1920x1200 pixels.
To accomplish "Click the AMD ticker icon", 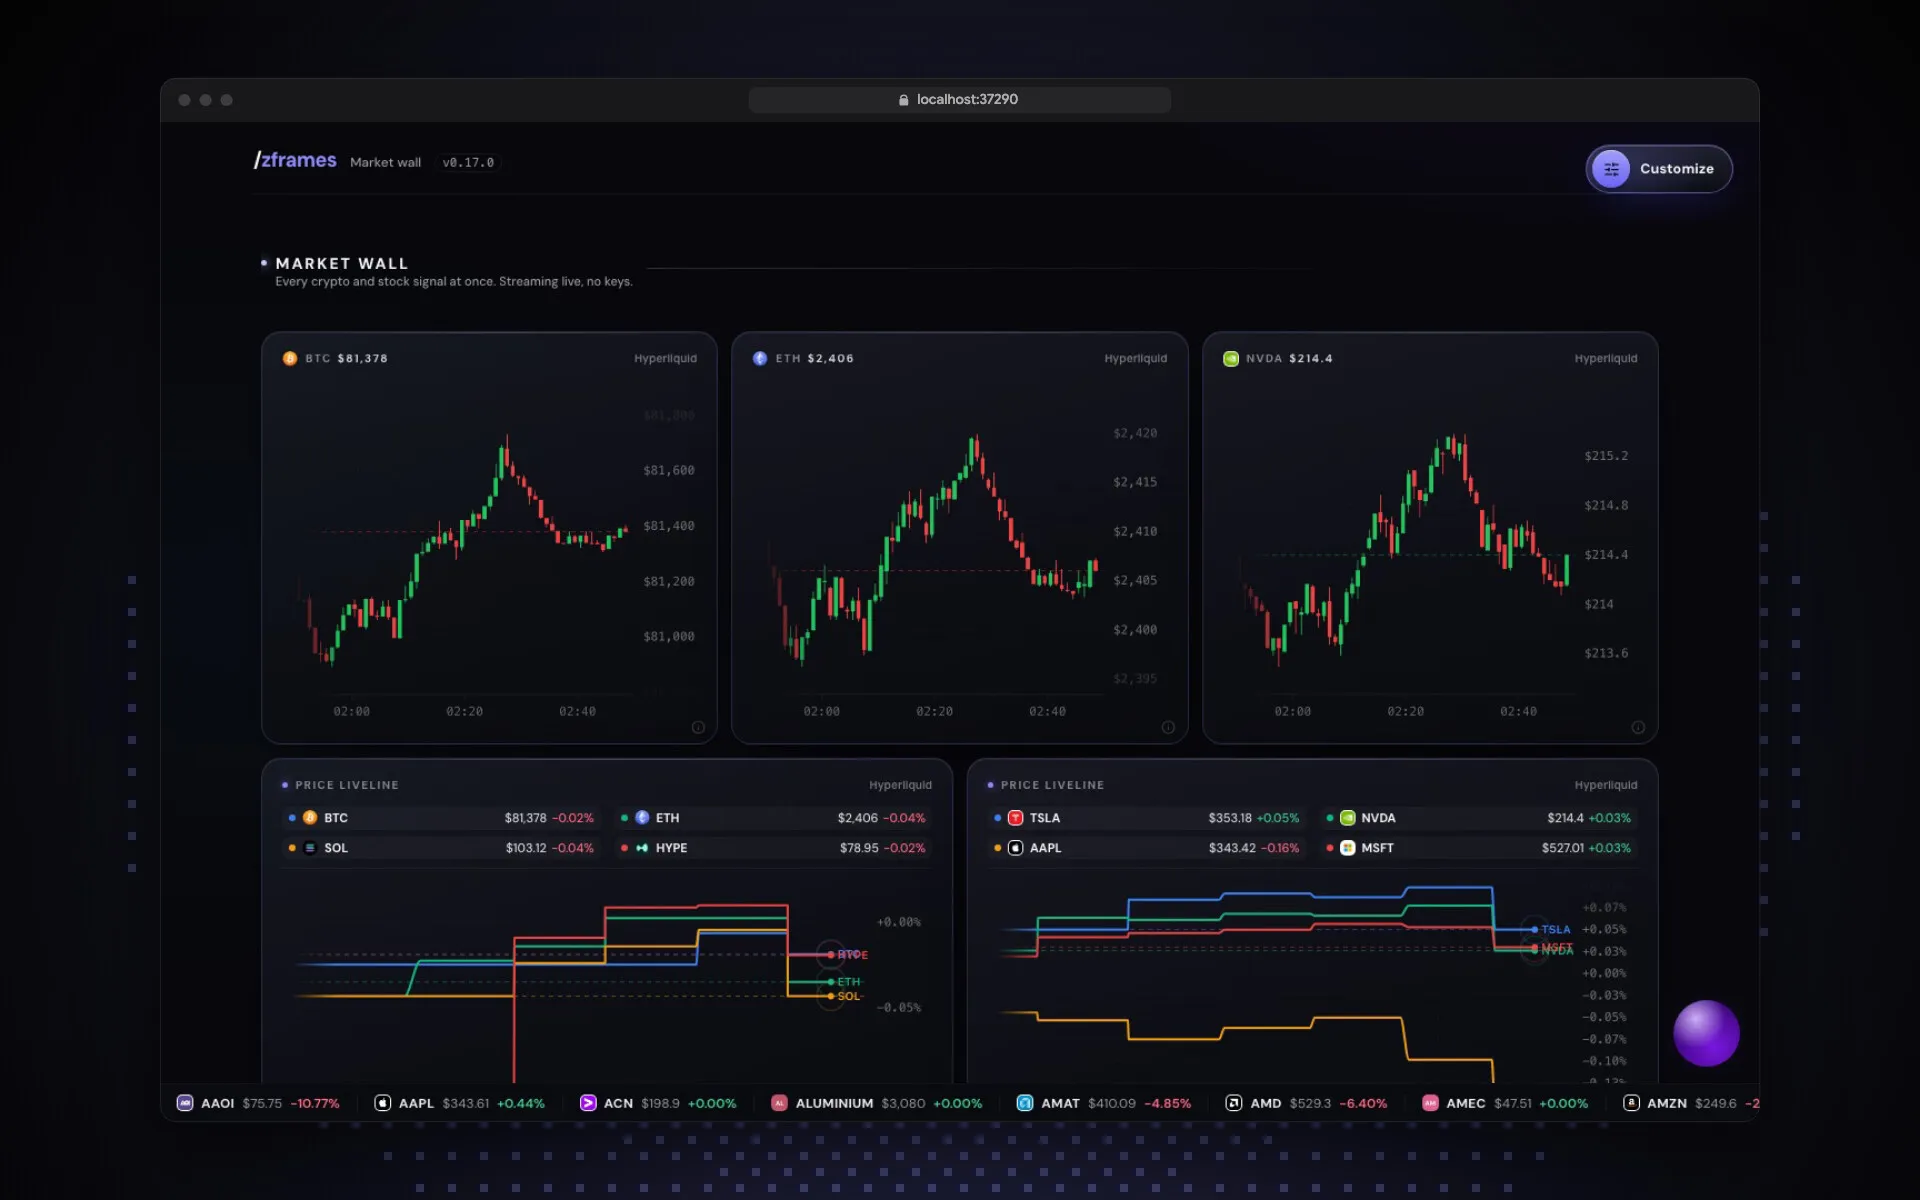I will [1234, 1103].
